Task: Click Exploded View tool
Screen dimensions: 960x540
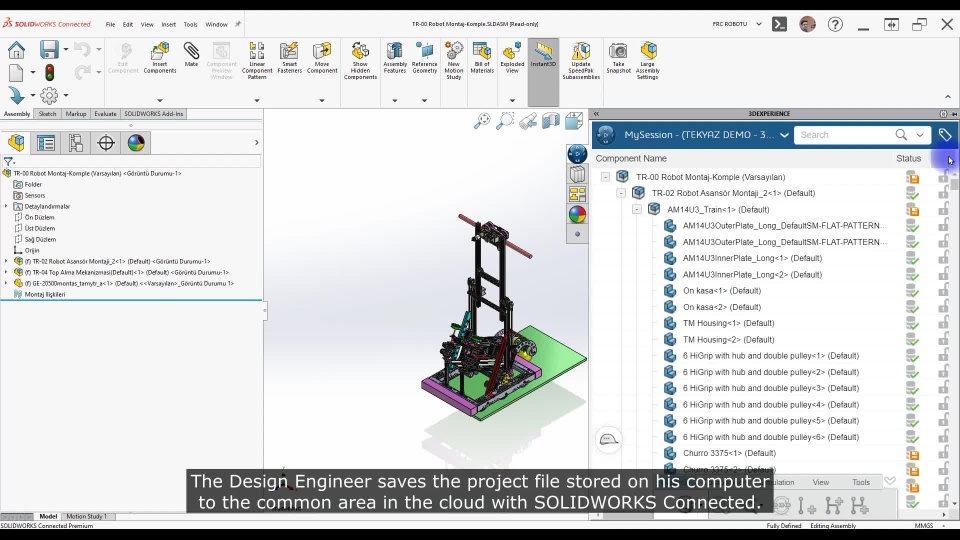Action: point(512,58)
